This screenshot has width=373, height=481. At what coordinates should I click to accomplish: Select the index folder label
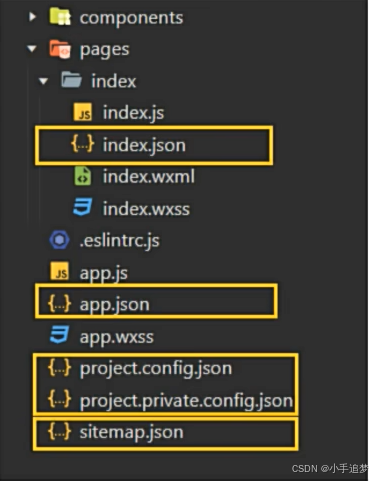(x=114, y=81)
